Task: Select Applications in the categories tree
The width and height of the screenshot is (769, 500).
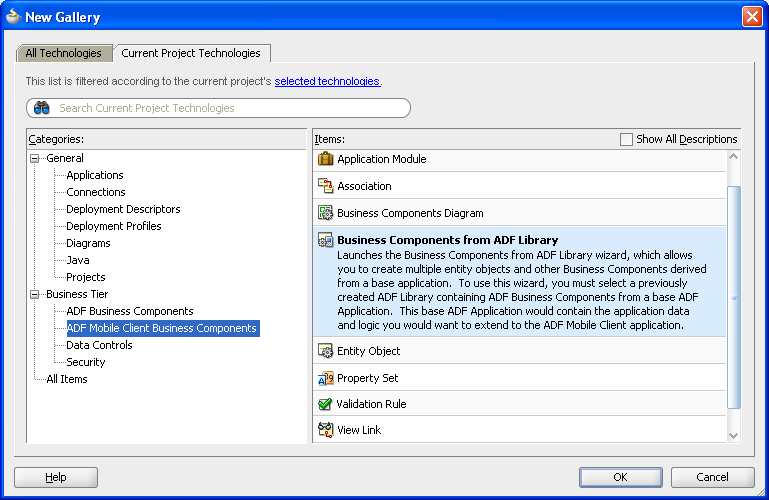Action: pos(95,175)
